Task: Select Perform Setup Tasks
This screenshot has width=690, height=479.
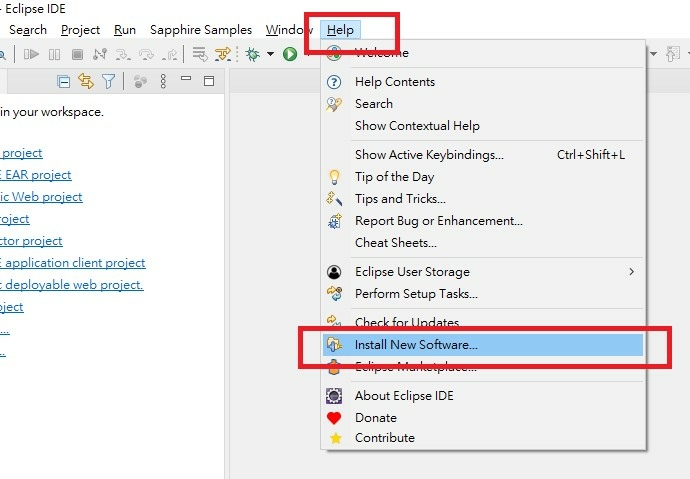Action: pyautogui.click(x=483, y=294)
